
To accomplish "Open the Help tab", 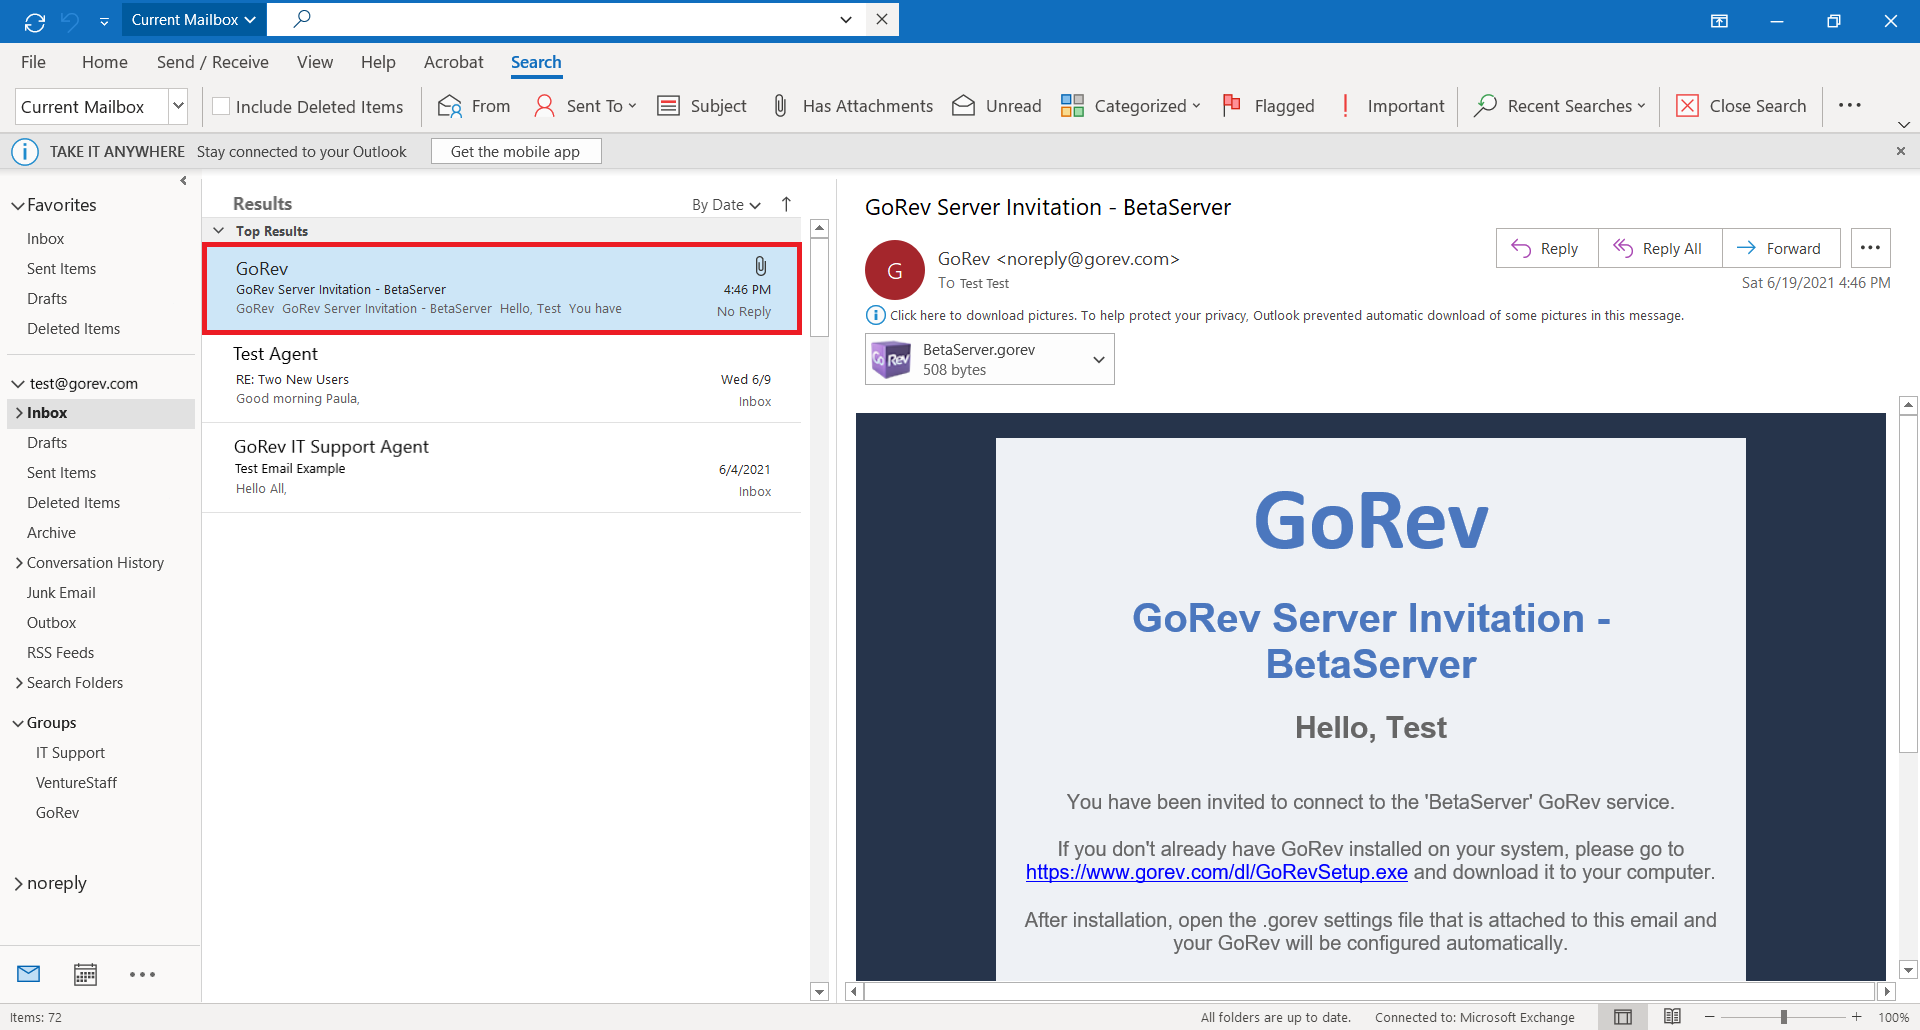I will coord(378,62).
